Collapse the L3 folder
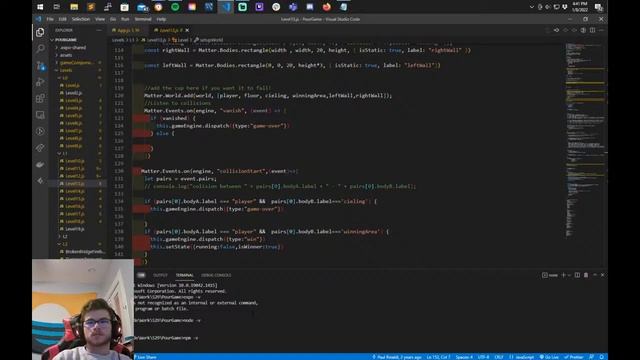This screenshot has width=640, height=360. coord(78,244)
